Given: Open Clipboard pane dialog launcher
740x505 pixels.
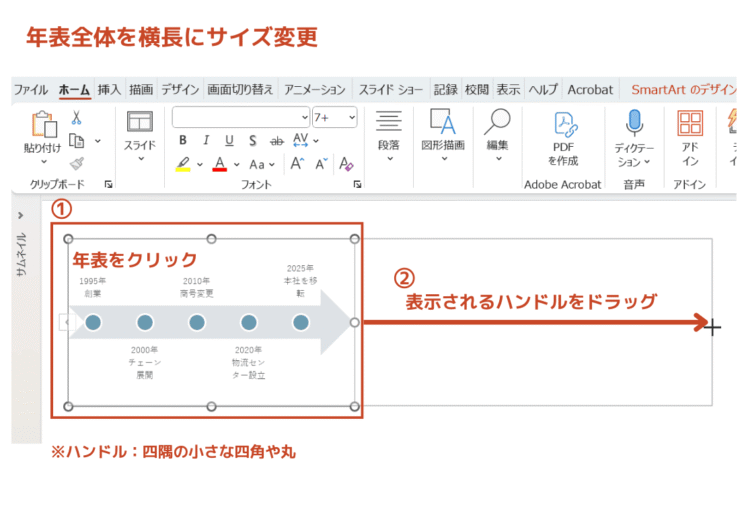Looking at the screenshot, I should 109,185.
